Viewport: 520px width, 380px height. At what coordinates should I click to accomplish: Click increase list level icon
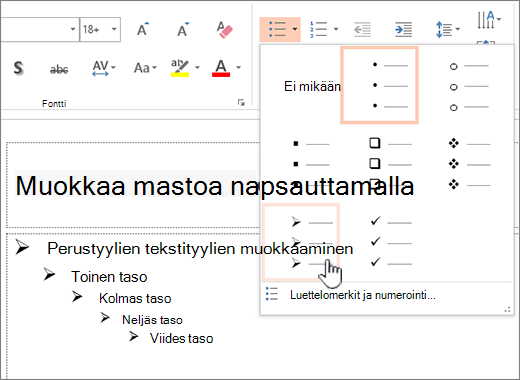(403, 30)
